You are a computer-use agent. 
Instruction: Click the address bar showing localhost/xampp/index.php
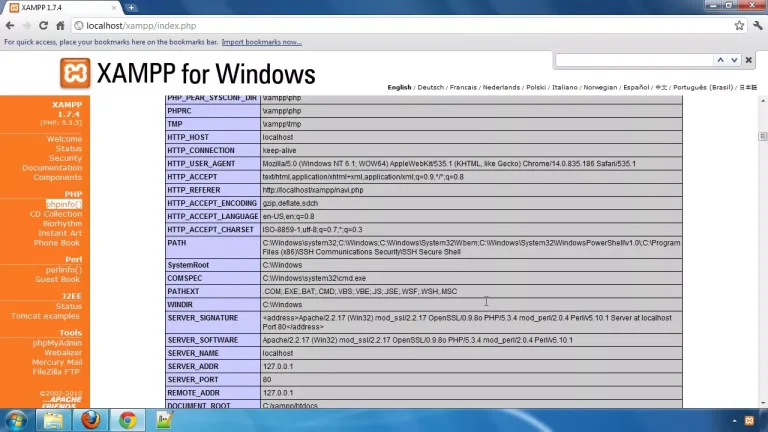tap(402, 25)
